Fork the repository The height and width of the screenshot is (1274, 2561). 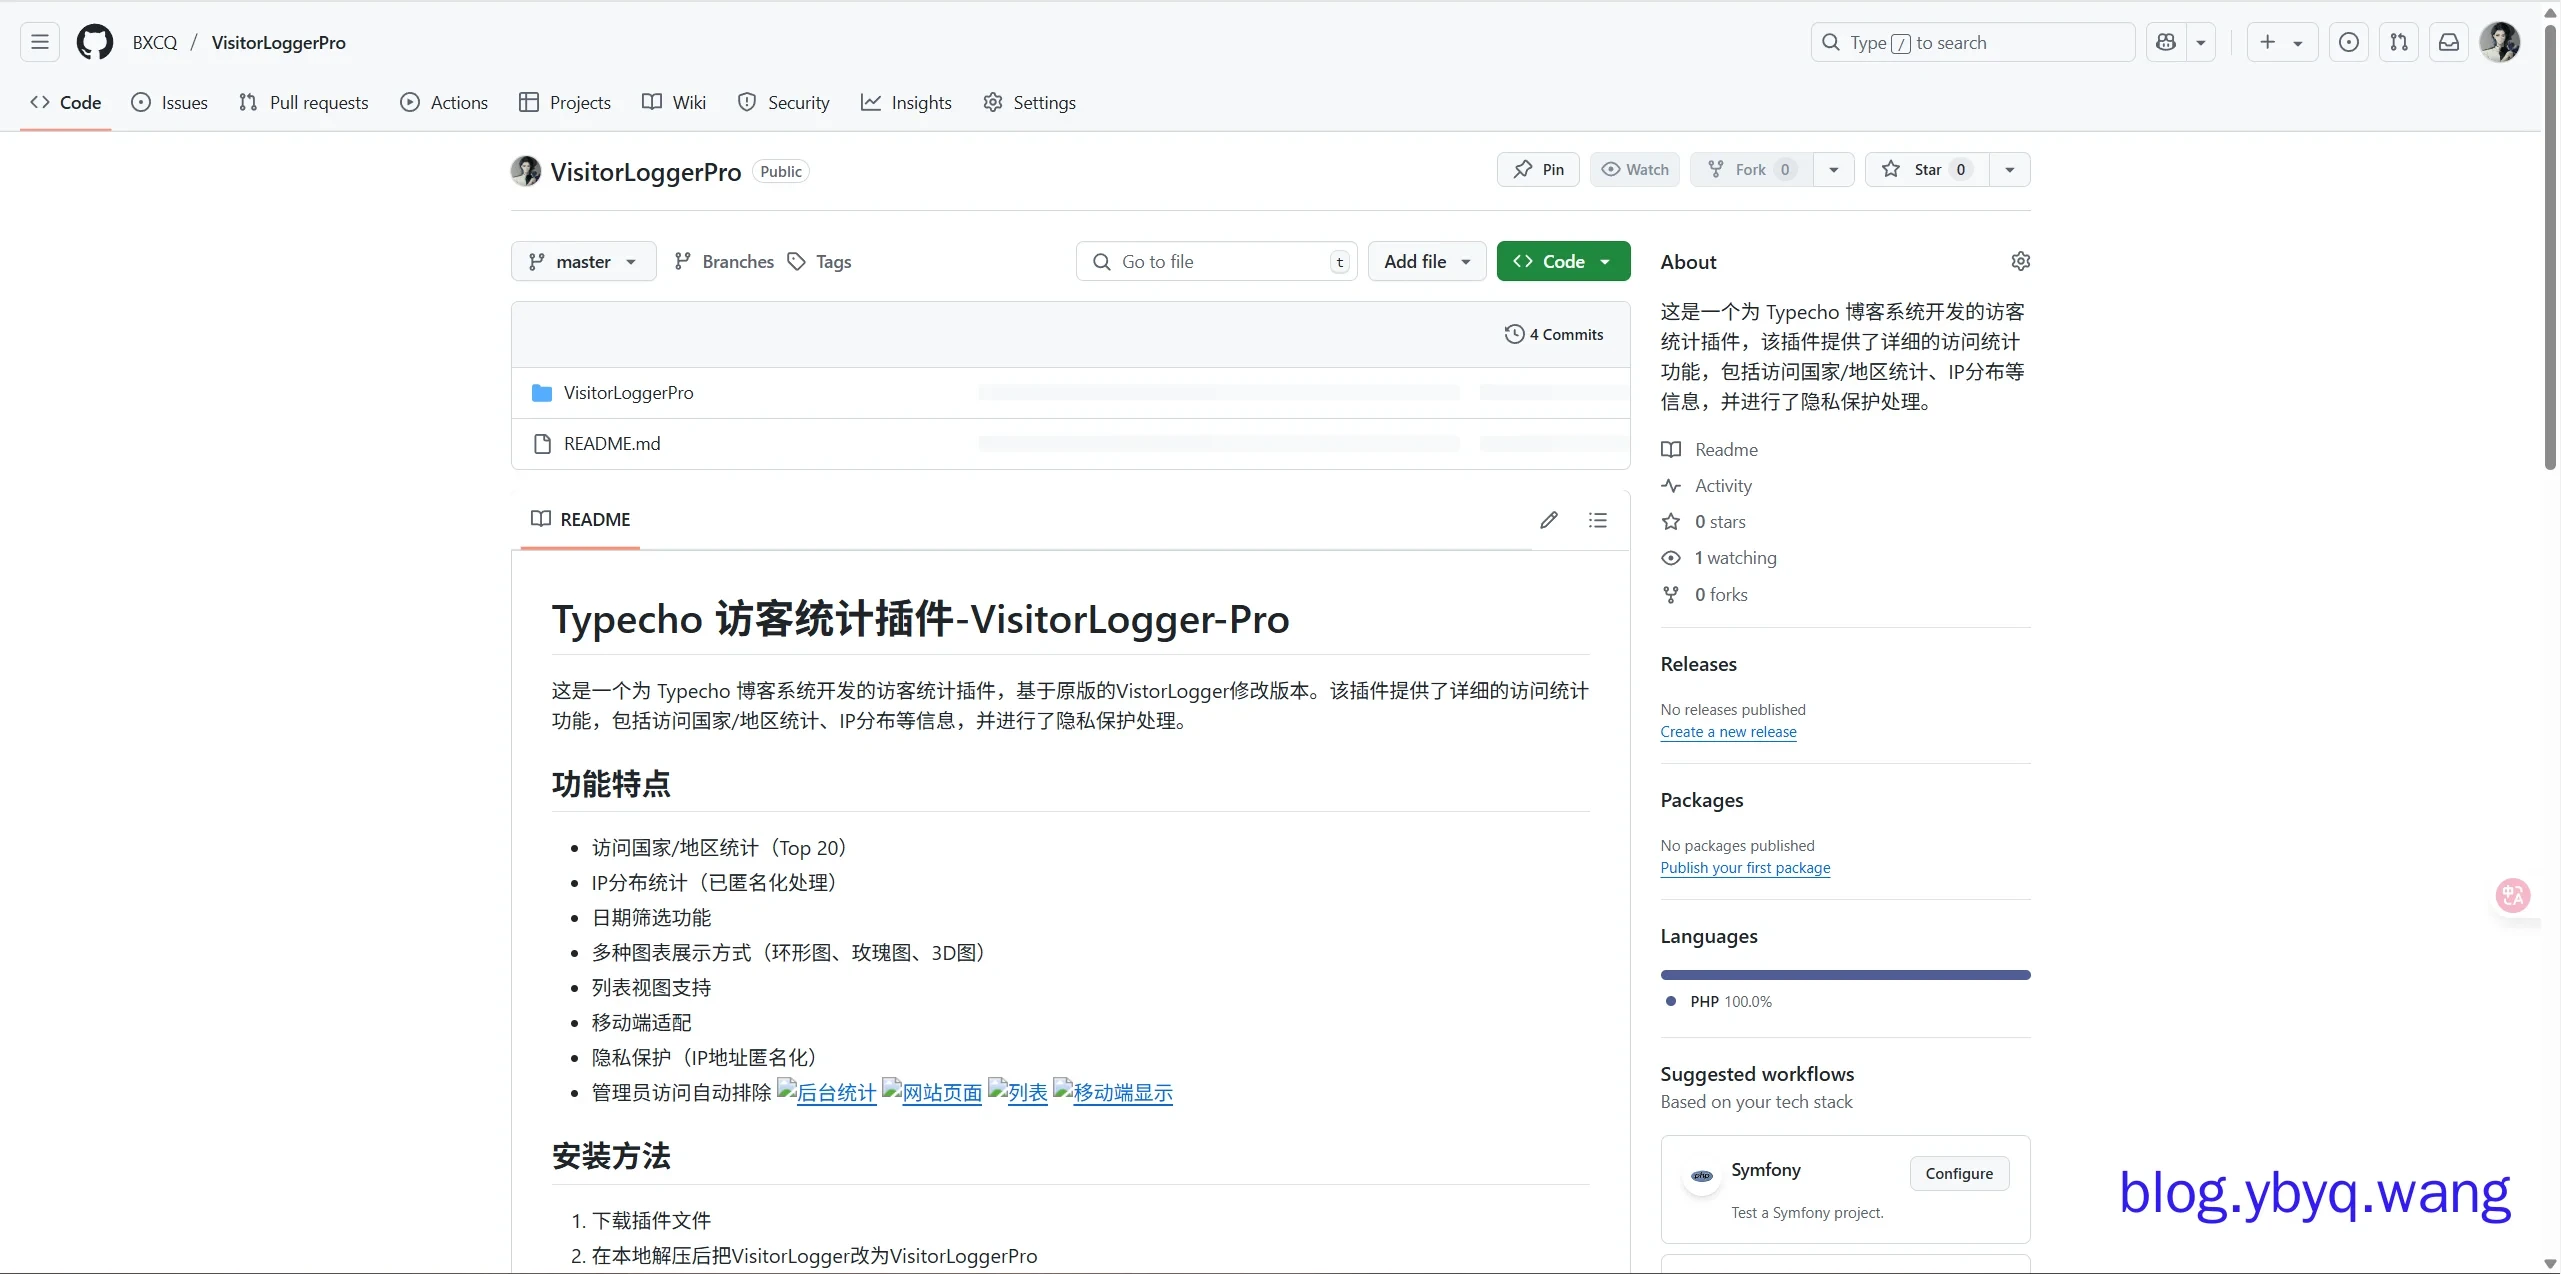[1752, 169]
